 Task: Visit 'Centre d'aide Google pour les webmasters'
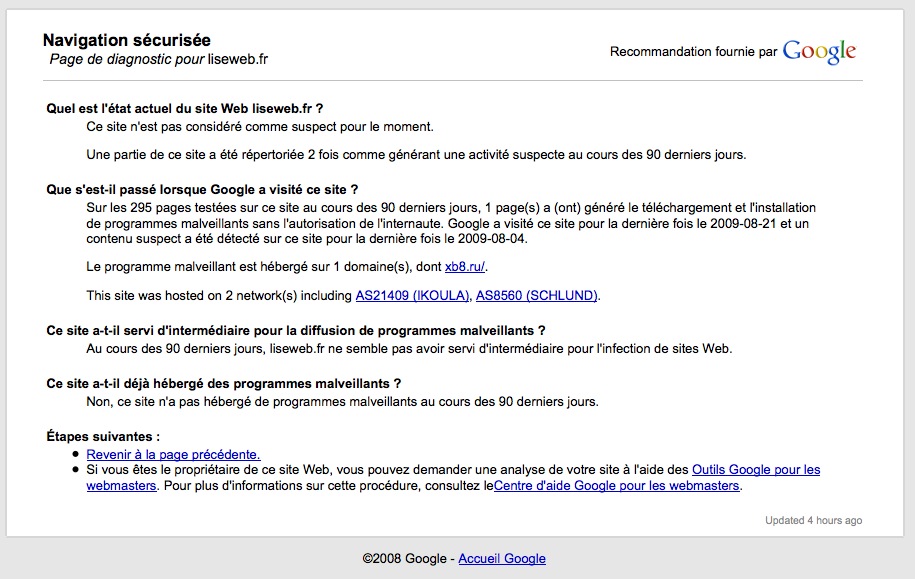[x=616, y=486]
